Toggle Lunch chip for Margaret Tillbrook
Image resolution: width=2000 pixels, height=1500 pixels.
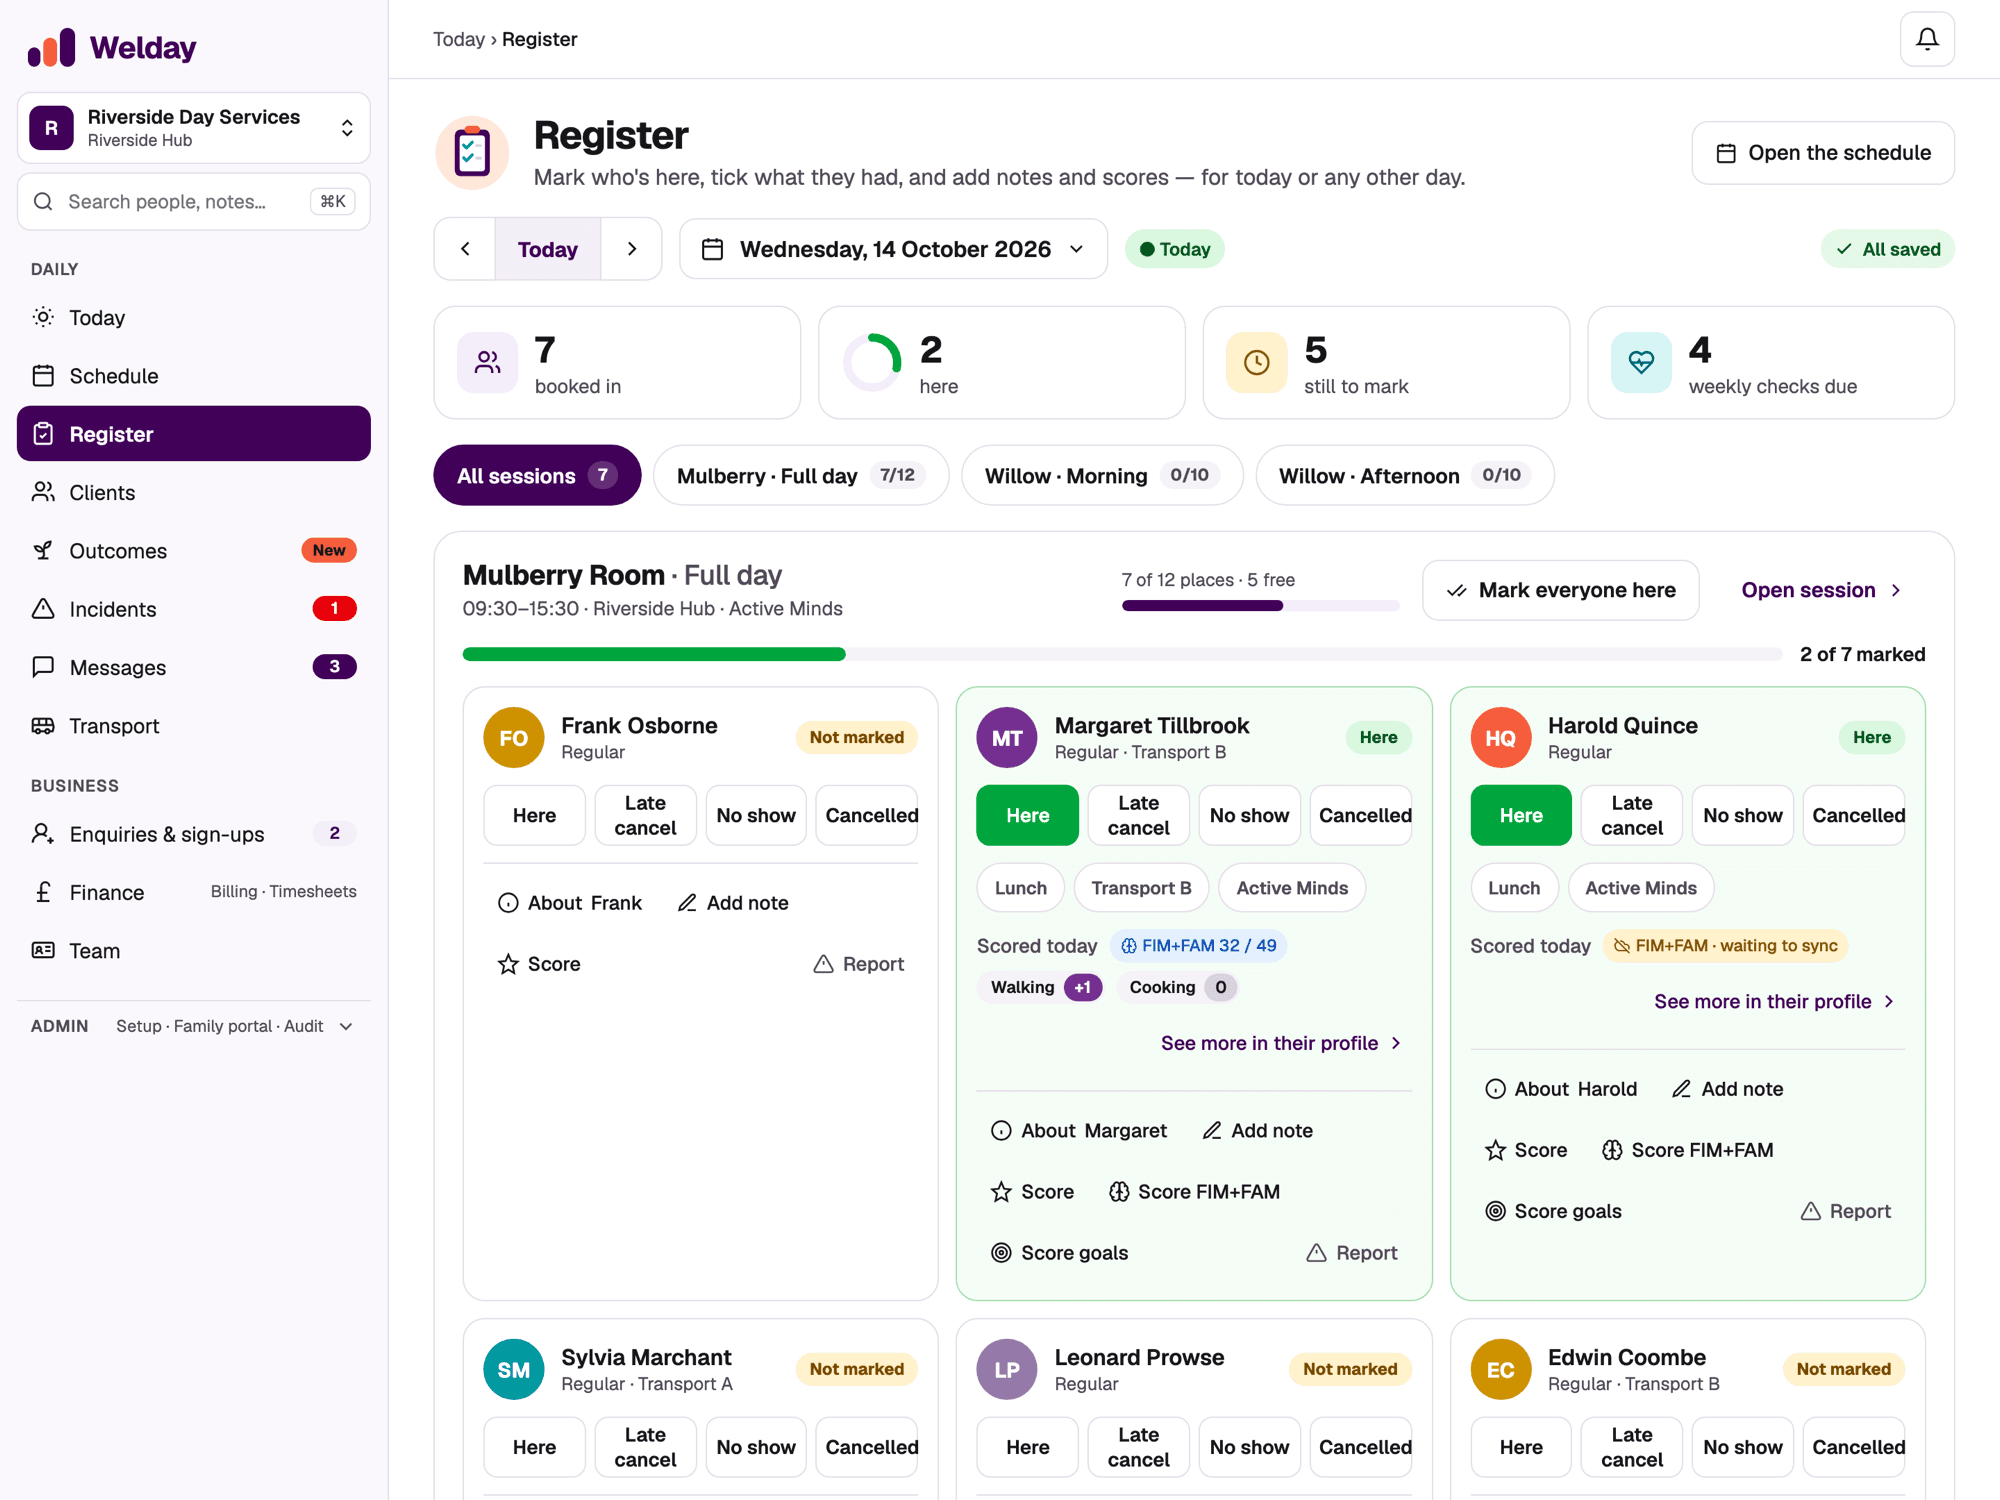click(x=1020, y=888)
